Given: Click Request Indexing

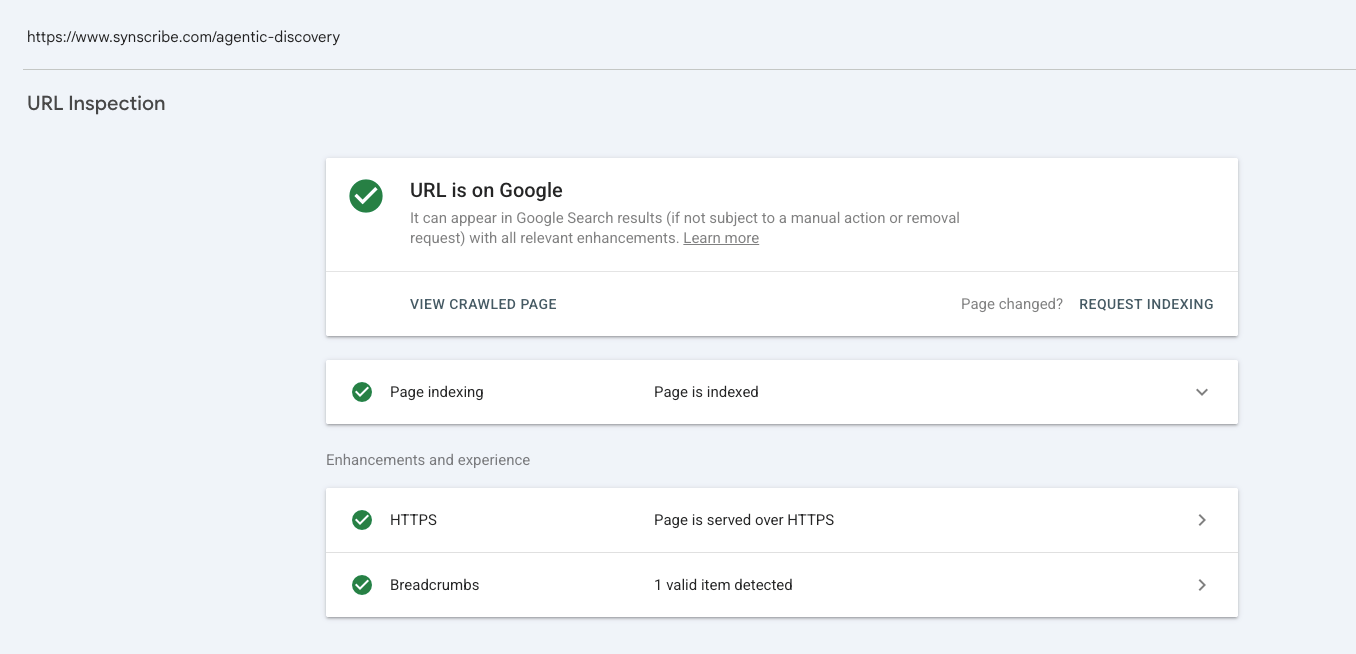Looking at the screenshot, I should pos(1146,304).
